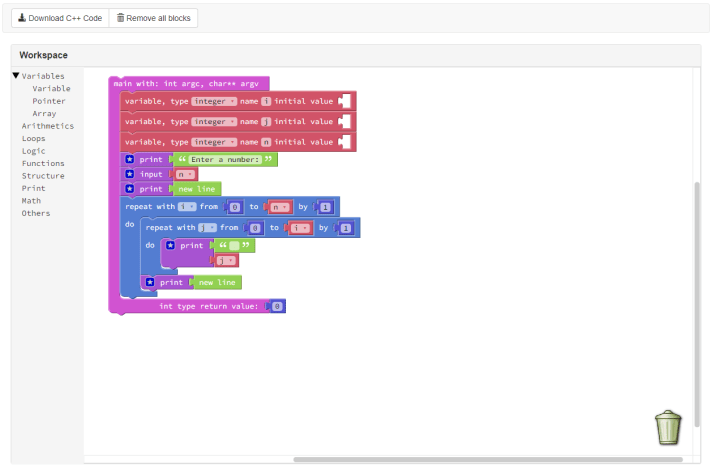
Task: Select the Functions category
Action: click(43, 164)
